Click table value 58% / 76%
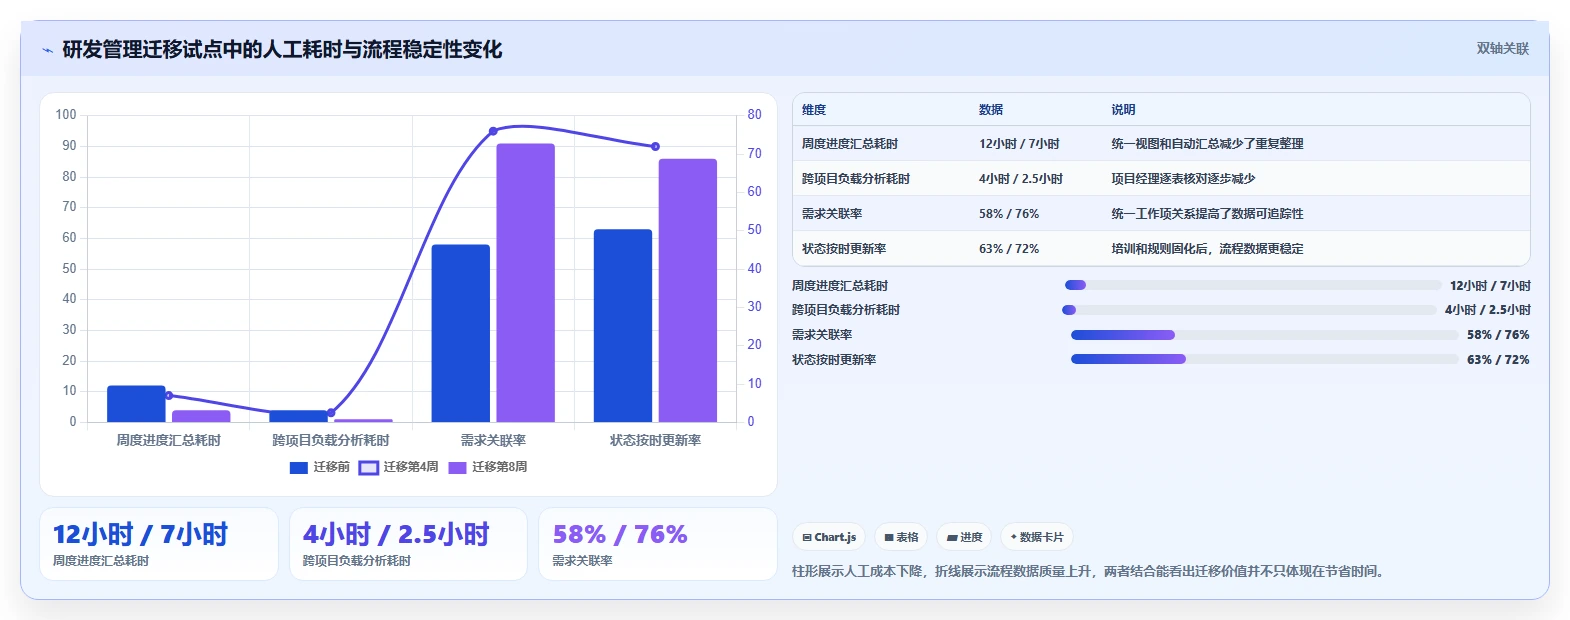The width and height of the screenshot is (1570, 620). (x=1009, y=214)
